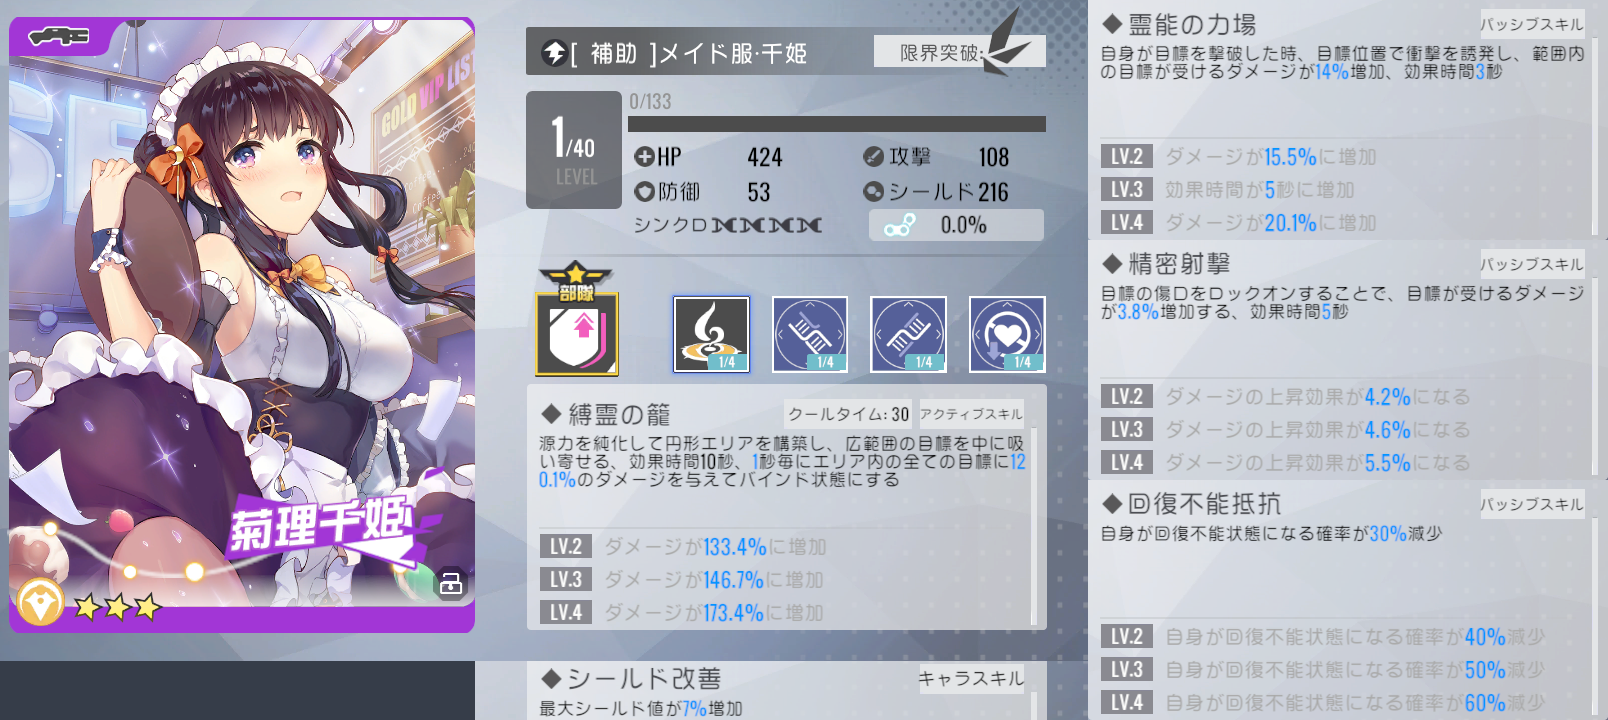Screen dimensions: 1608x720
Task: Select the heart recovery passive skill icon
Action: [x=1007, y=334]
